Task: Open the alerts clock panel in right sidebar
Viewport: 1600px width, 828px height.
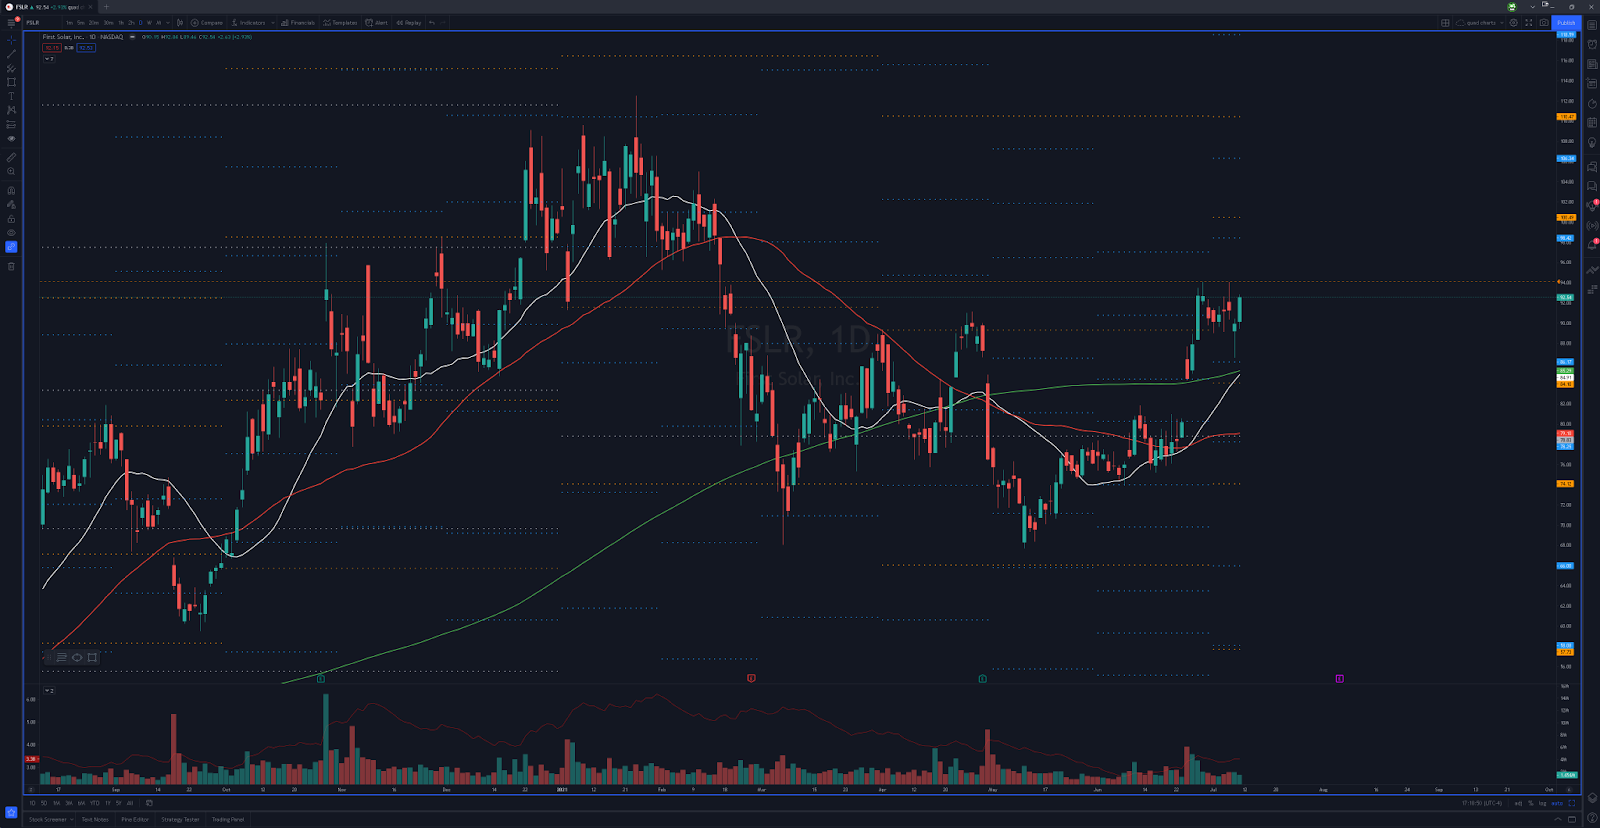Action: point(1592,44)
